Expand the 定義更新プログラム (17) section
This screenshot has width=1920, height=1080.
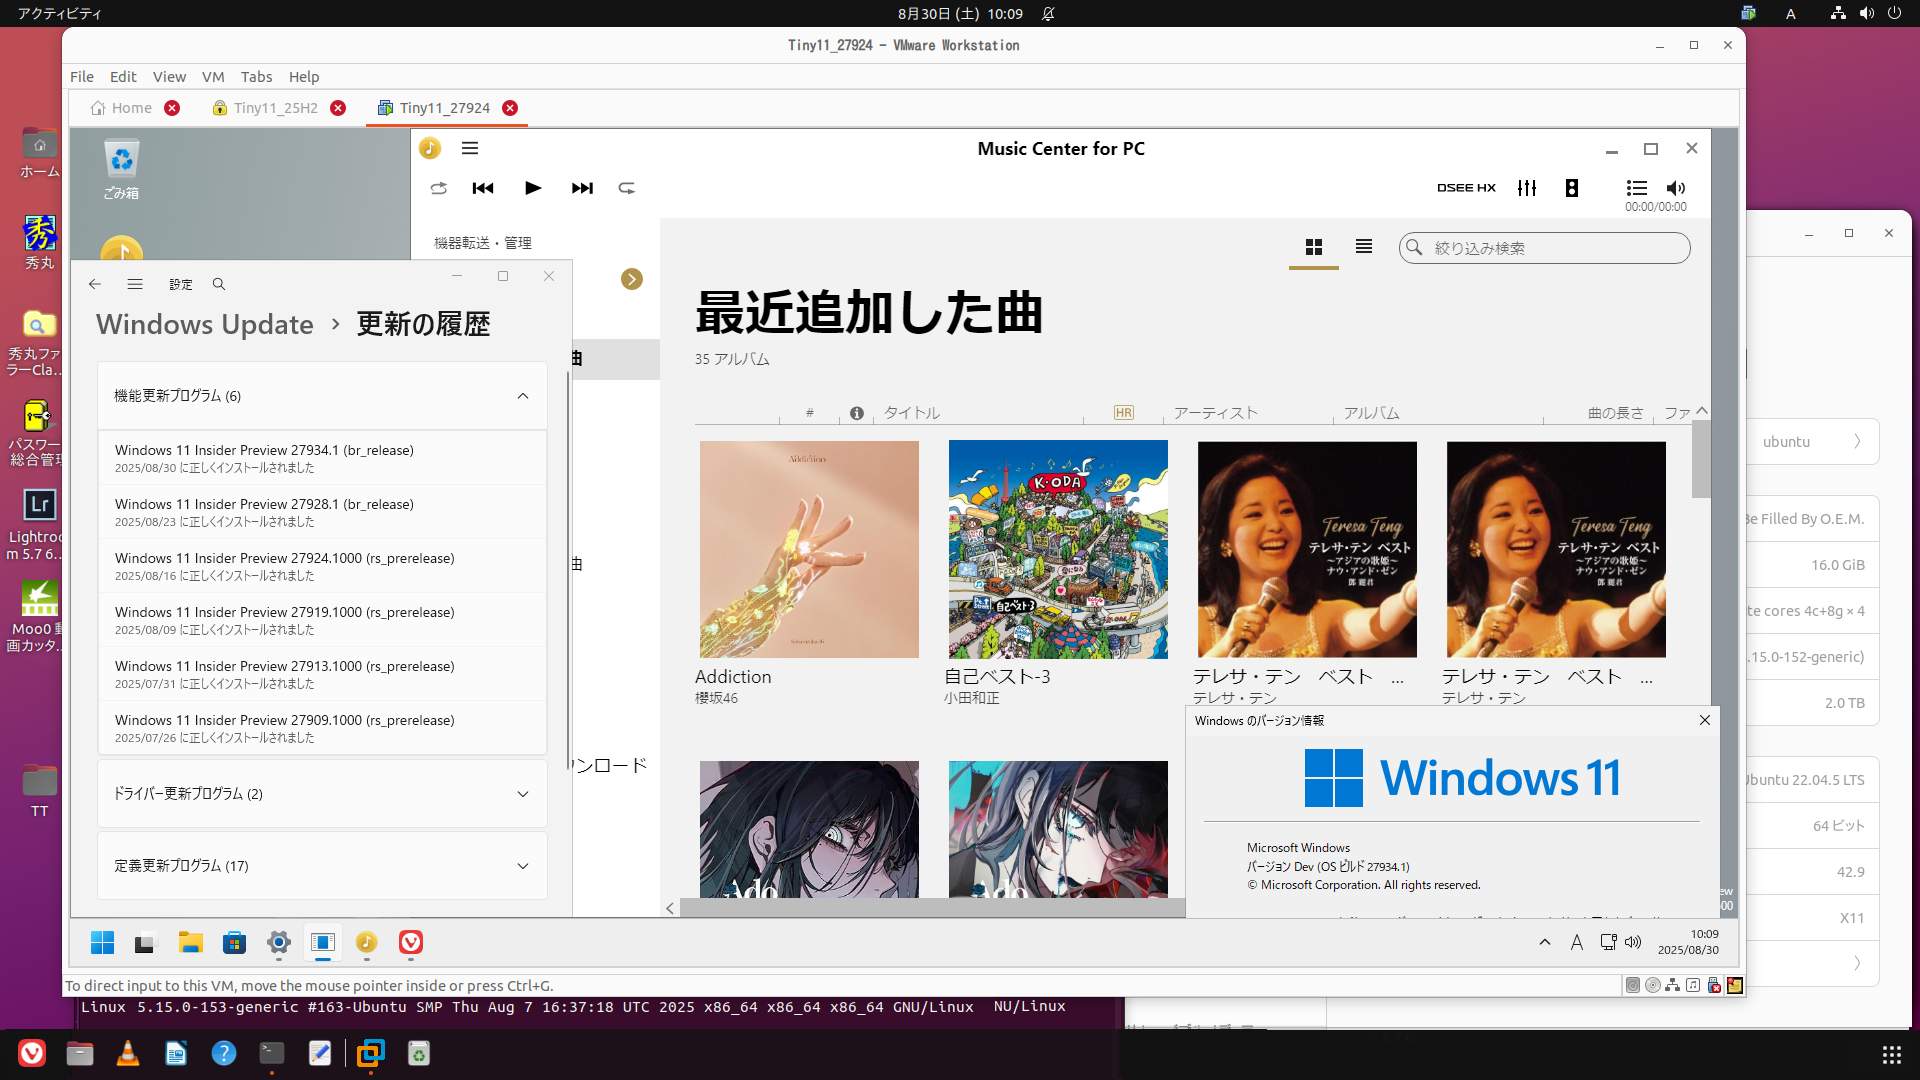(x=322, y=866)
